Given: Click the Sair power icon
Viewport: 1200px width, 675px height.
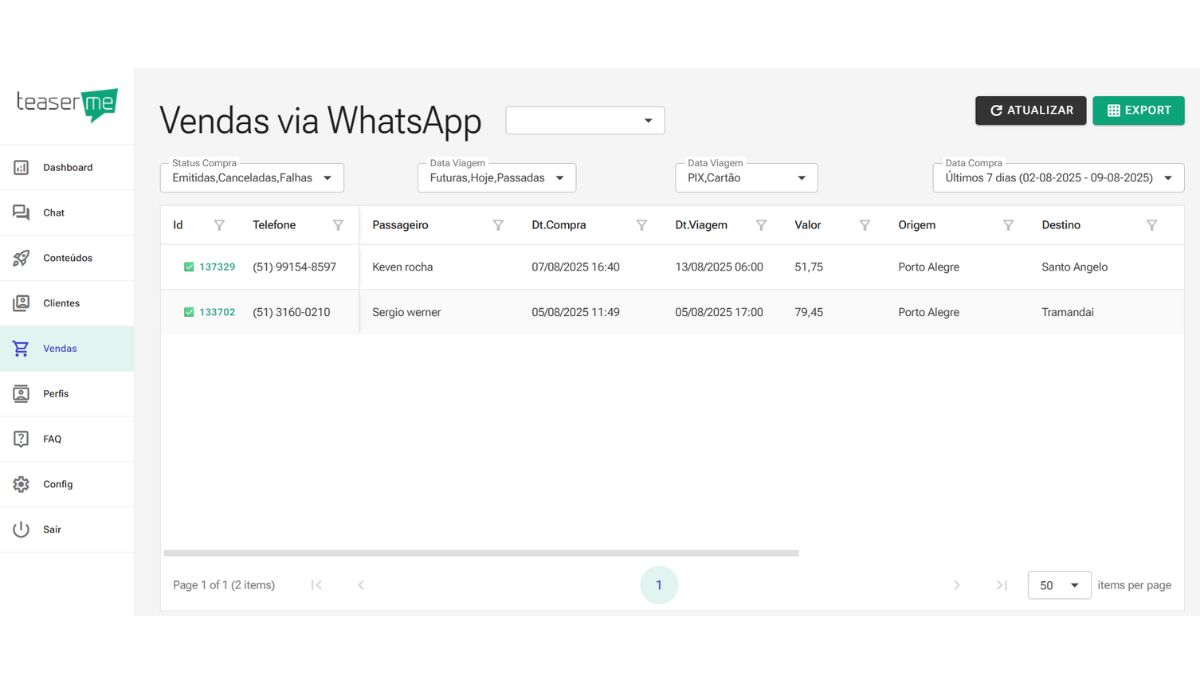Looking at the screenshot, I should pyautogui.click(x=21, y=530).
